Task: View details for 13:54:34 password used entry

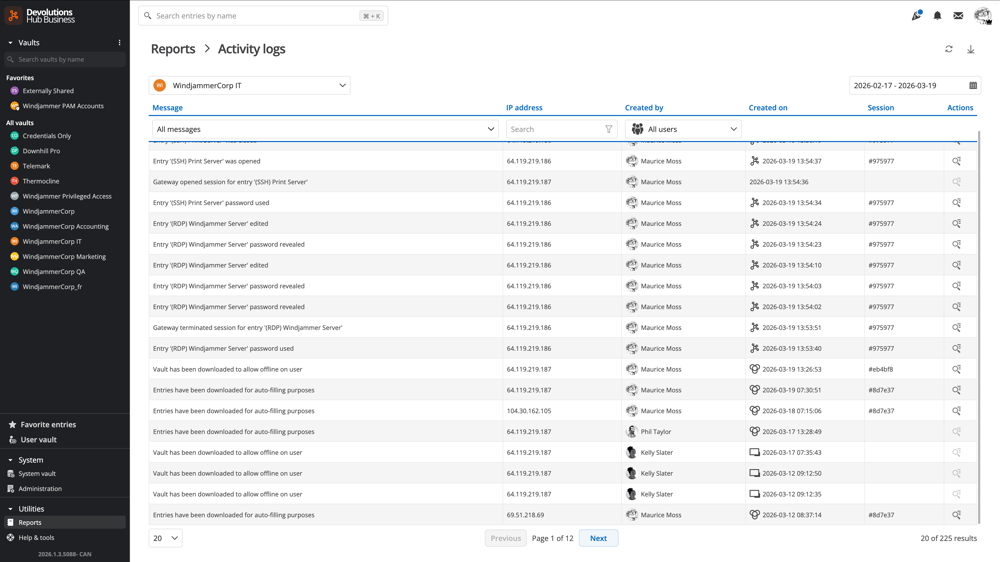Action: [957, 203]
